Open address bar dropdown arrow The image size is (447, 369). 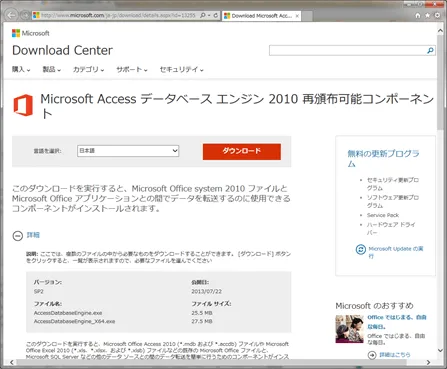click(x=209, y=15)
